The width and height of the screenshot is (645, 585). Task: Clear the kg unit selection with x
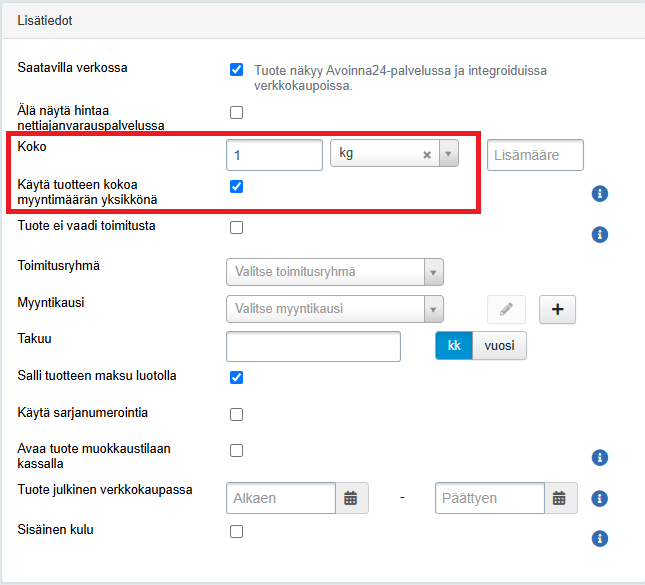tap(426, 154)
